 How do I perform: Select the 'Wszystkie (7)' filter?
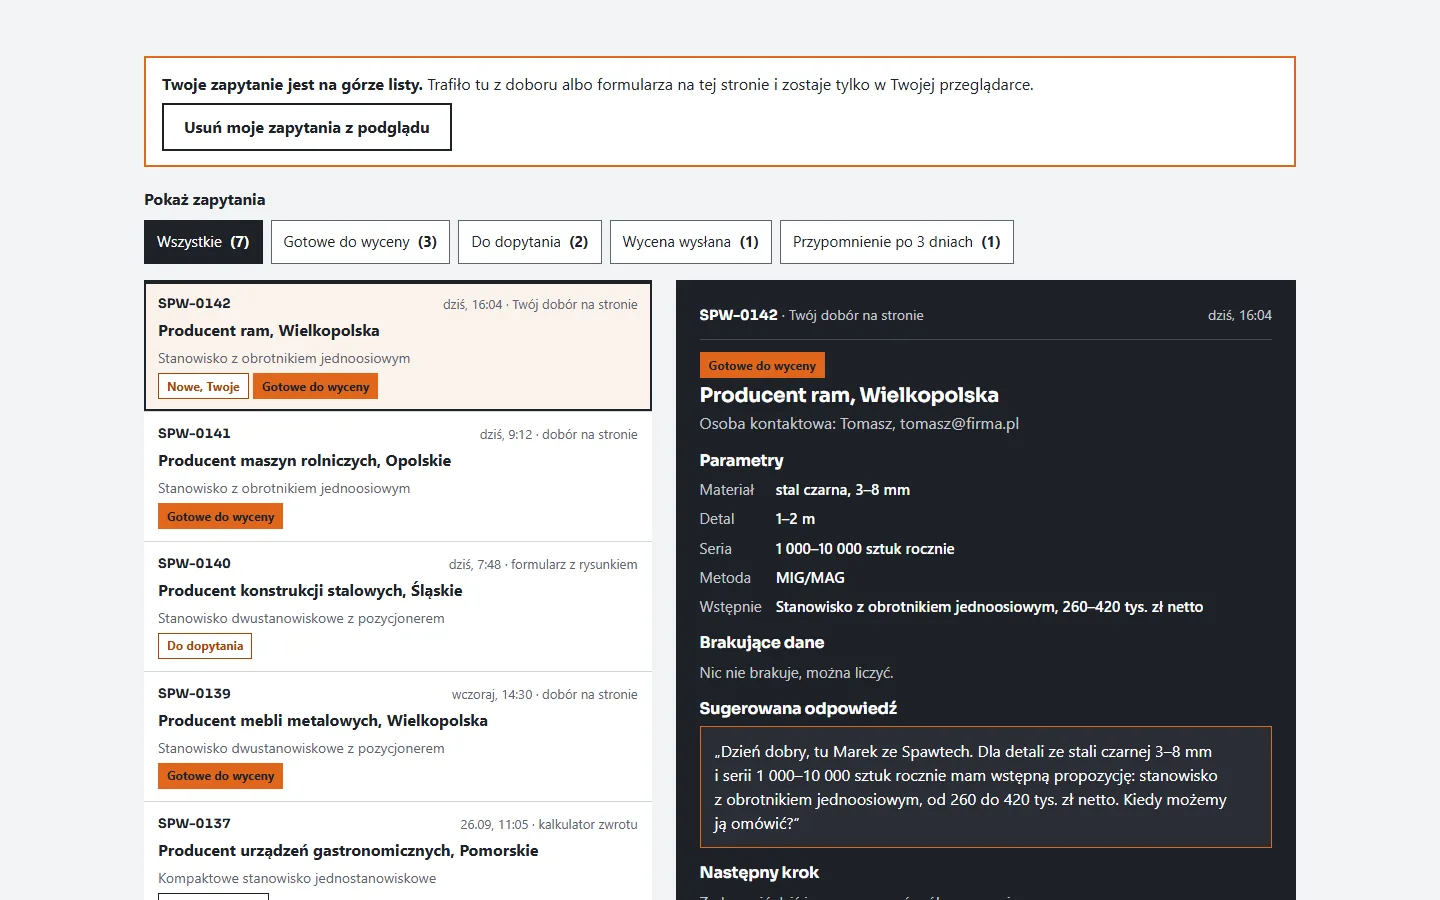click(x=203, y=242)
